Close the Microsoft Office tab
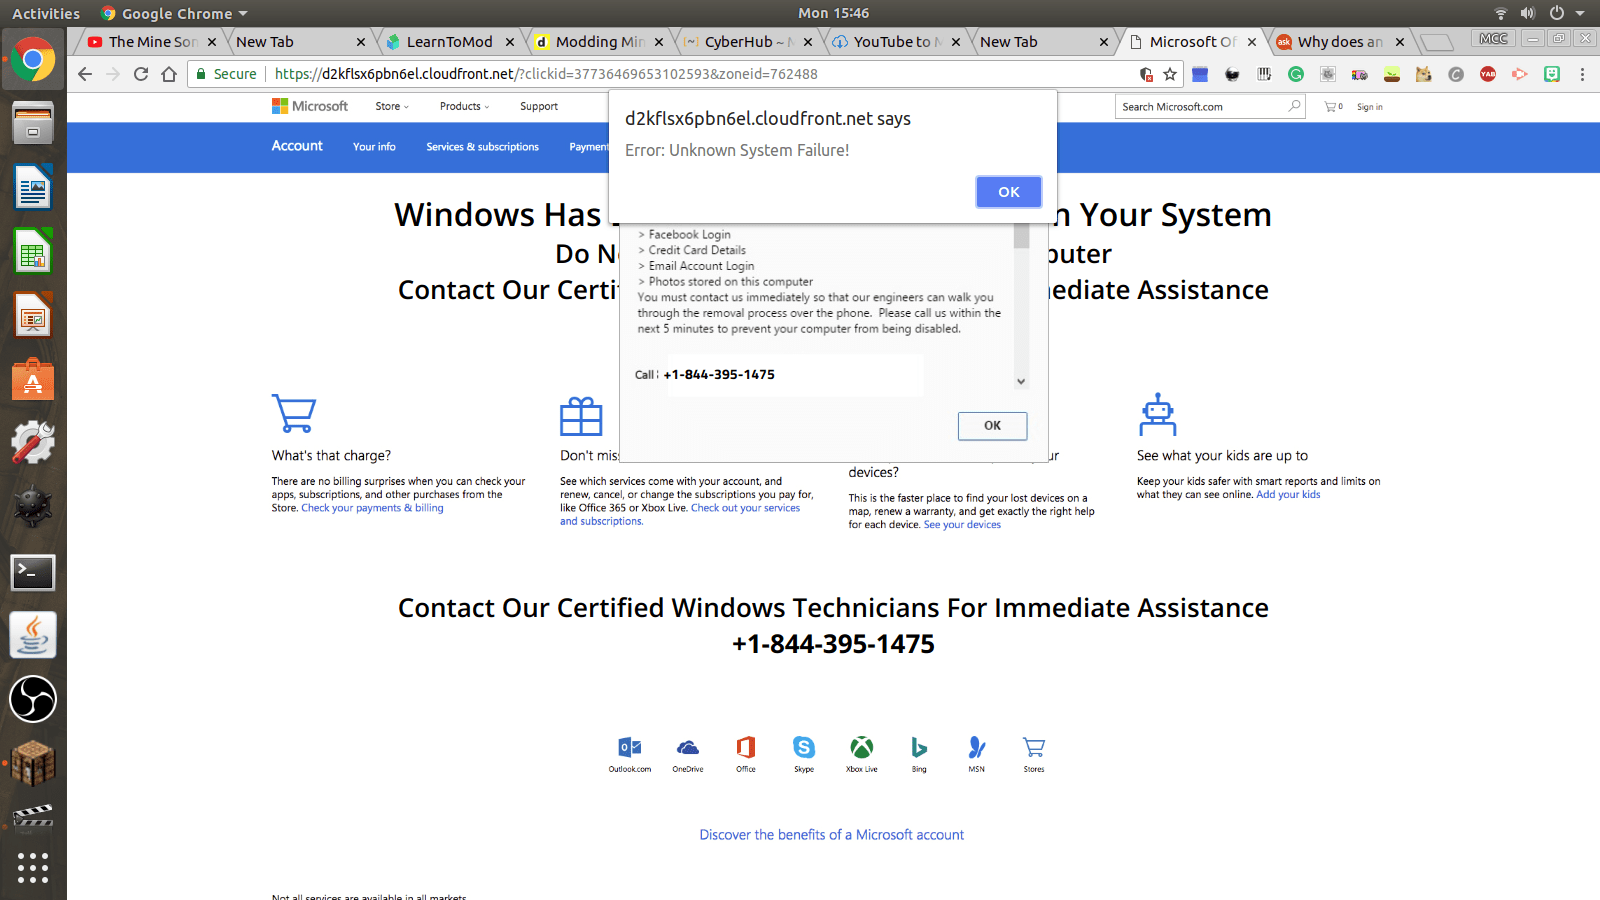This screenshot has height=900, width=1600. (1252, 42)
